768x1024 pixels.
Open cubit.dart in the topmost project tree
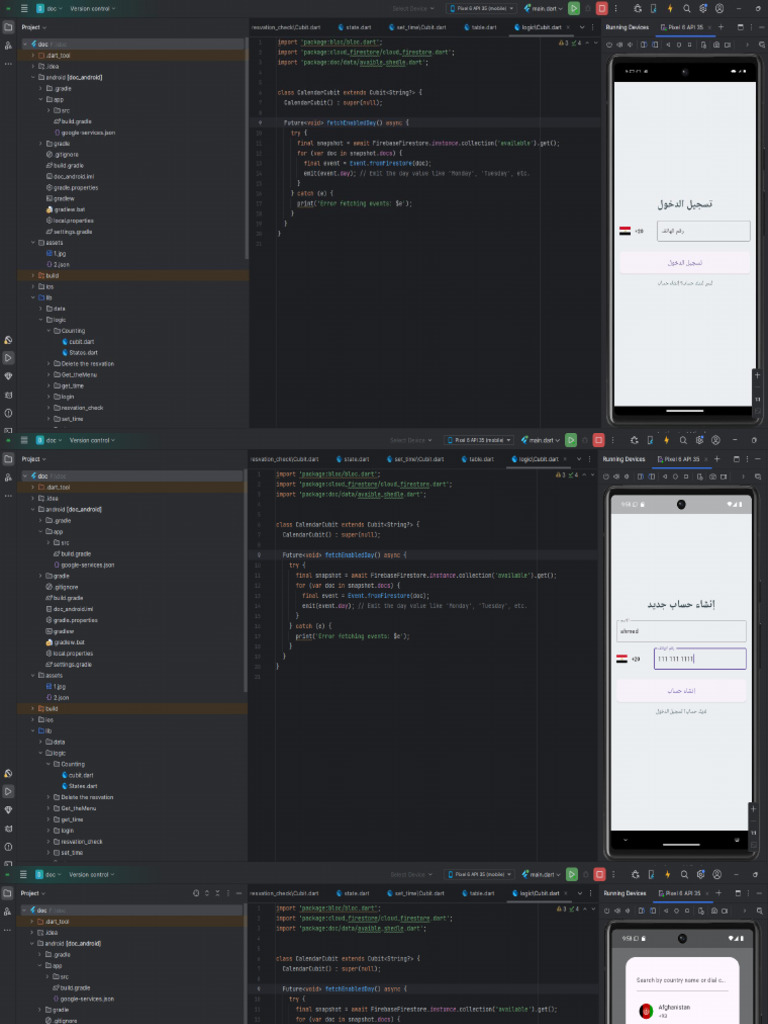coord(80,342)
